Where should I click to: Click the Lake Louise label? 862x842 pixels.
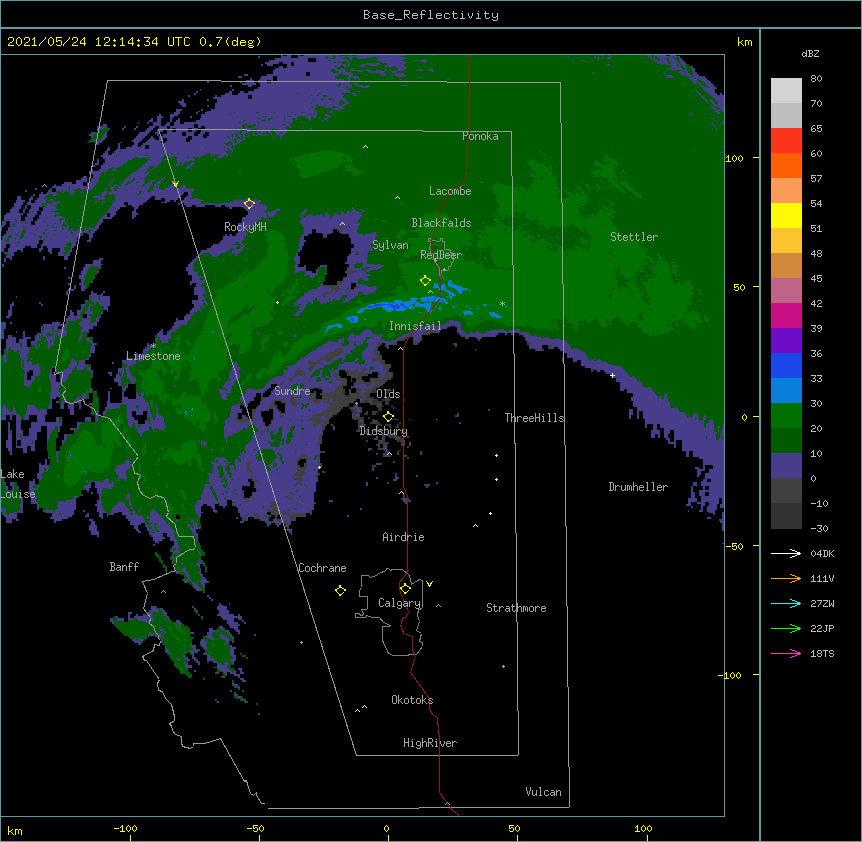point(18,484)
